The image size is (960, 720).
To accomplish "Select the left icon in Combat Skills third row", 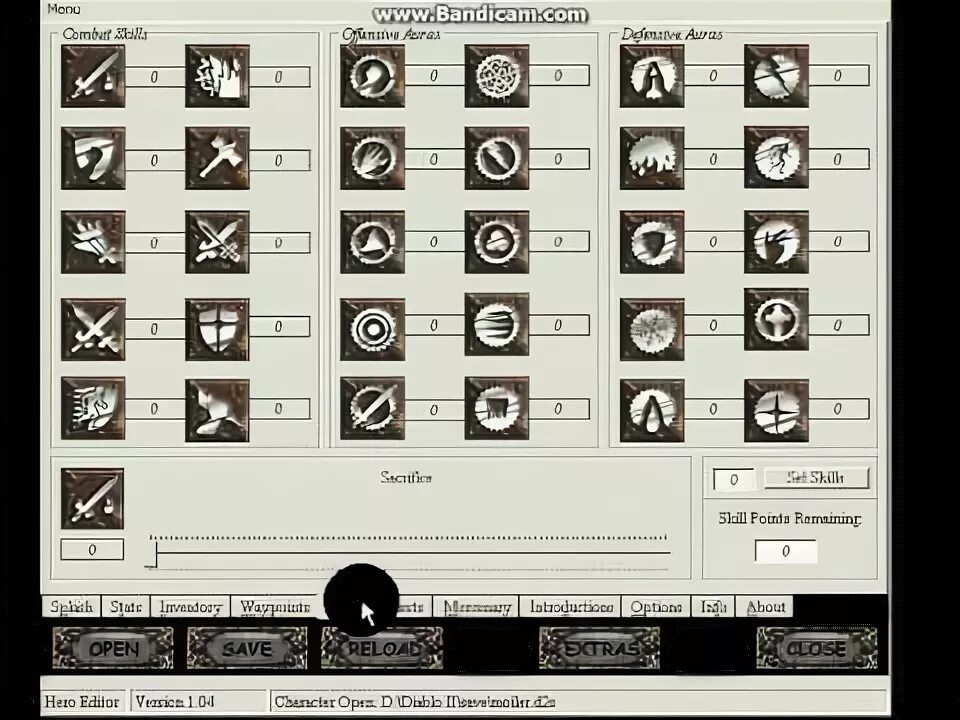I will point(93,242).
